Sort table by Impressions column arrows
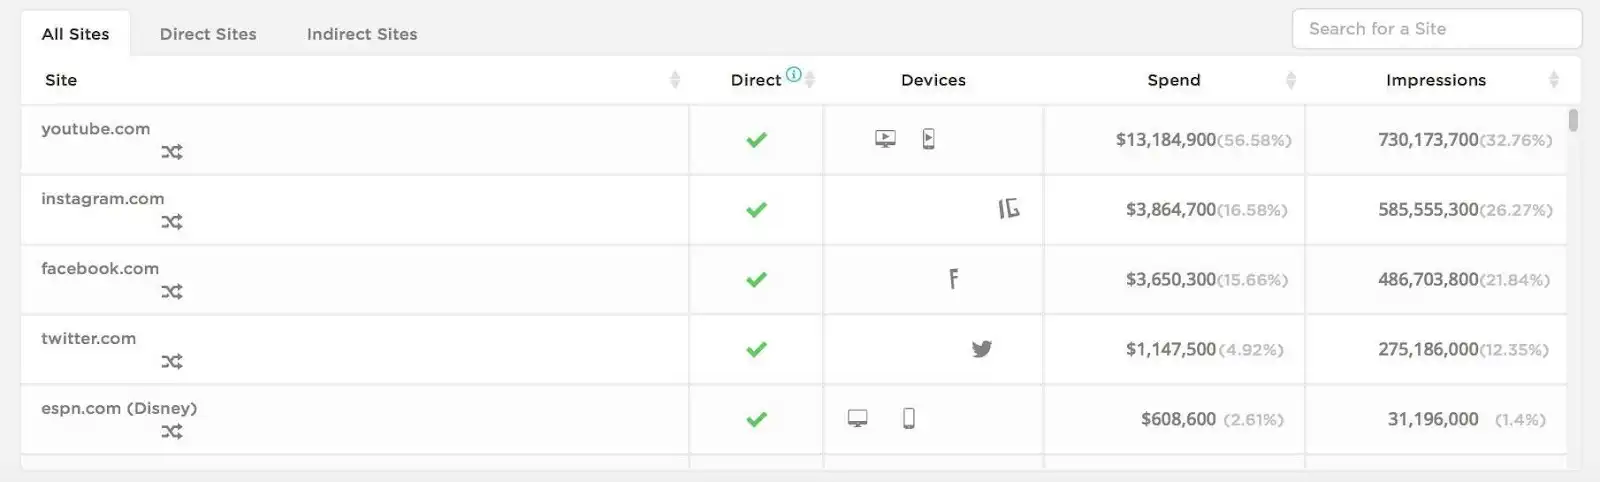 pyautogui.click(x=1554, y=80)
